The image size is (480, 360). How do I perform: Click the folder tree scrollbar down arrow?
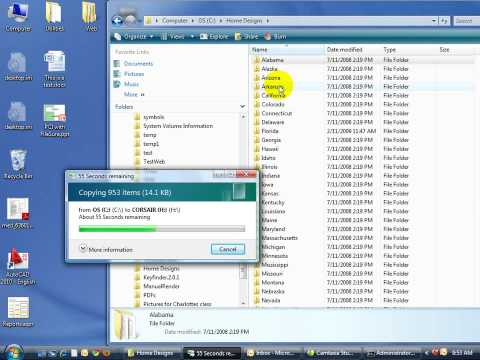pyautogui.click(x=243, y=304)
